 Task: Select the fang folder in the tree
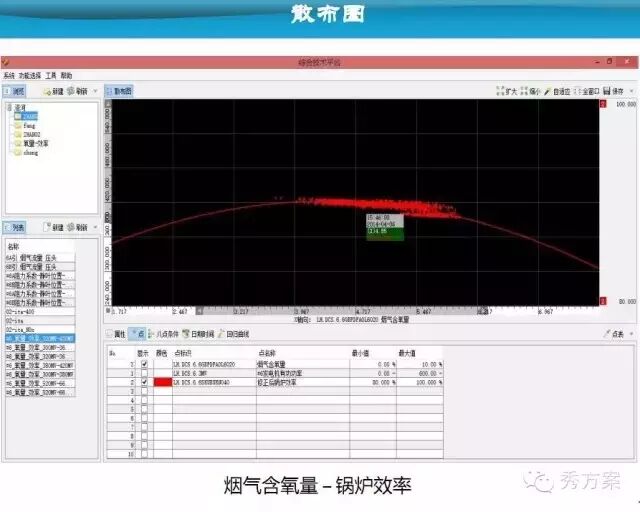coord(25,126)
